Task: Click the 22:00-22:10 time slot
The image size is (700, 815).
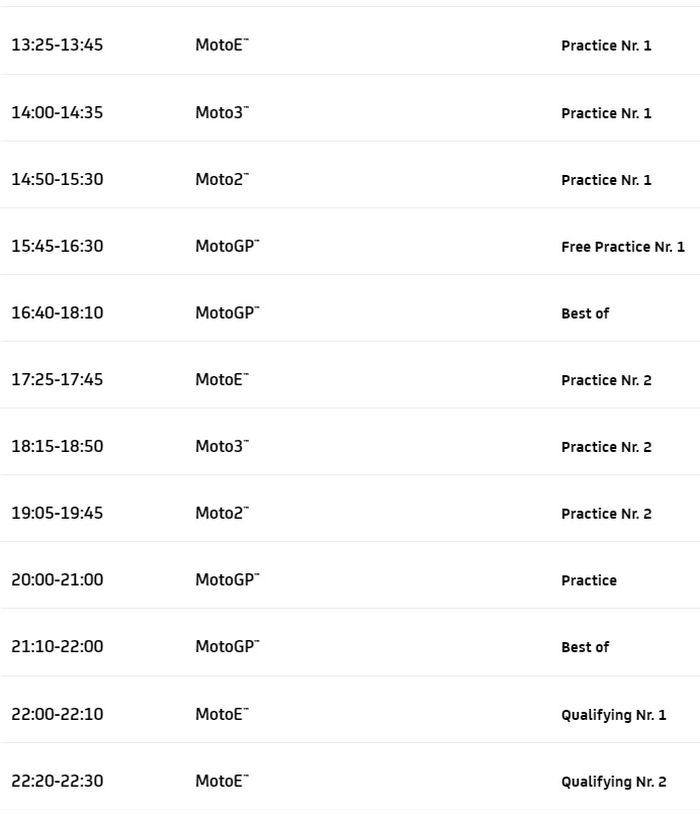Action: [x=57, y=714]
